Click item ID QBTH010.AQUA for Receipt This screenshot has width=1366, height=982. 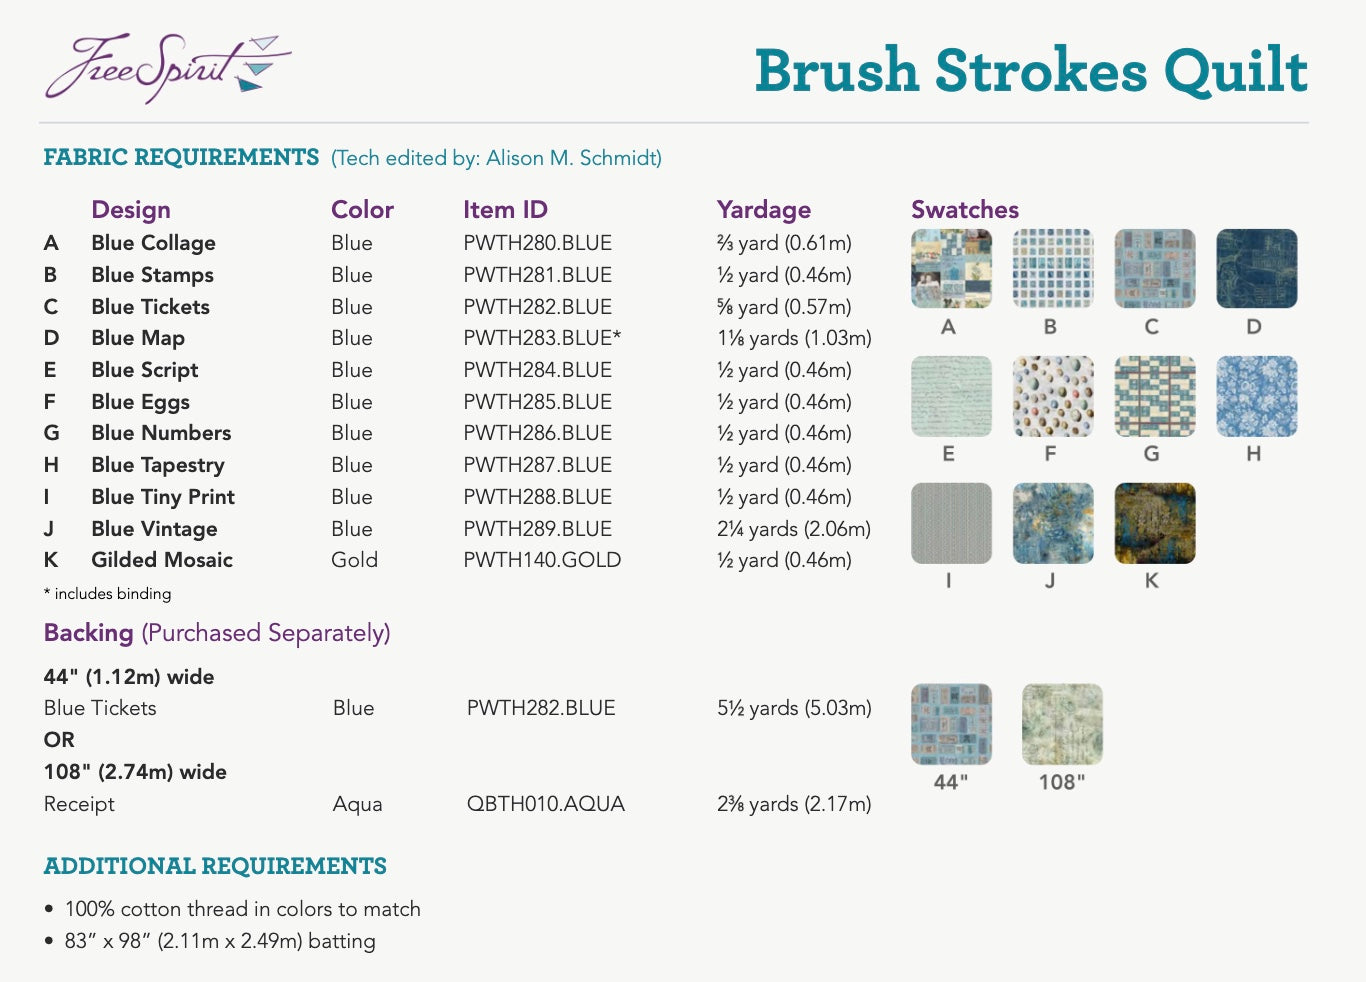pyautogui.click(x=546, y=803)
